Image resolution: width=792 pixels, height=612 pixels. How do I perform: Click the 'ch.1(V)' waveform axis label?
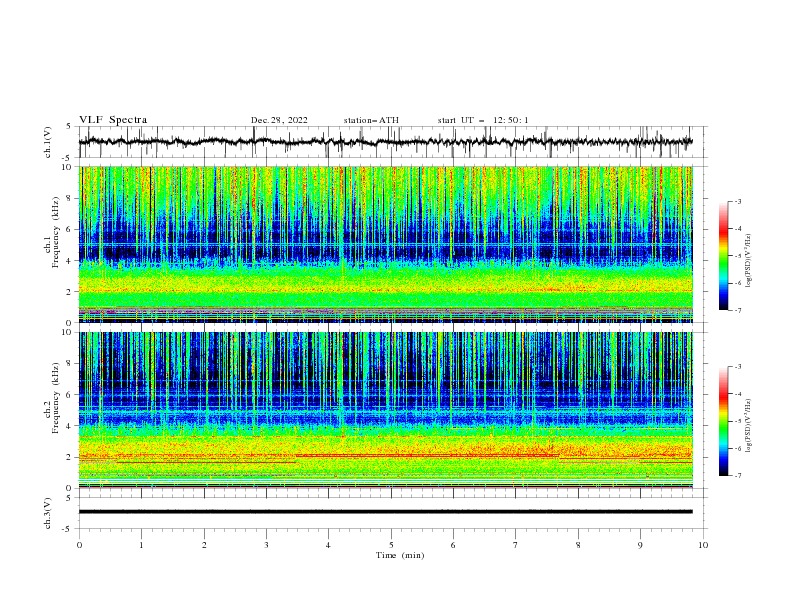tap(48, 142)
